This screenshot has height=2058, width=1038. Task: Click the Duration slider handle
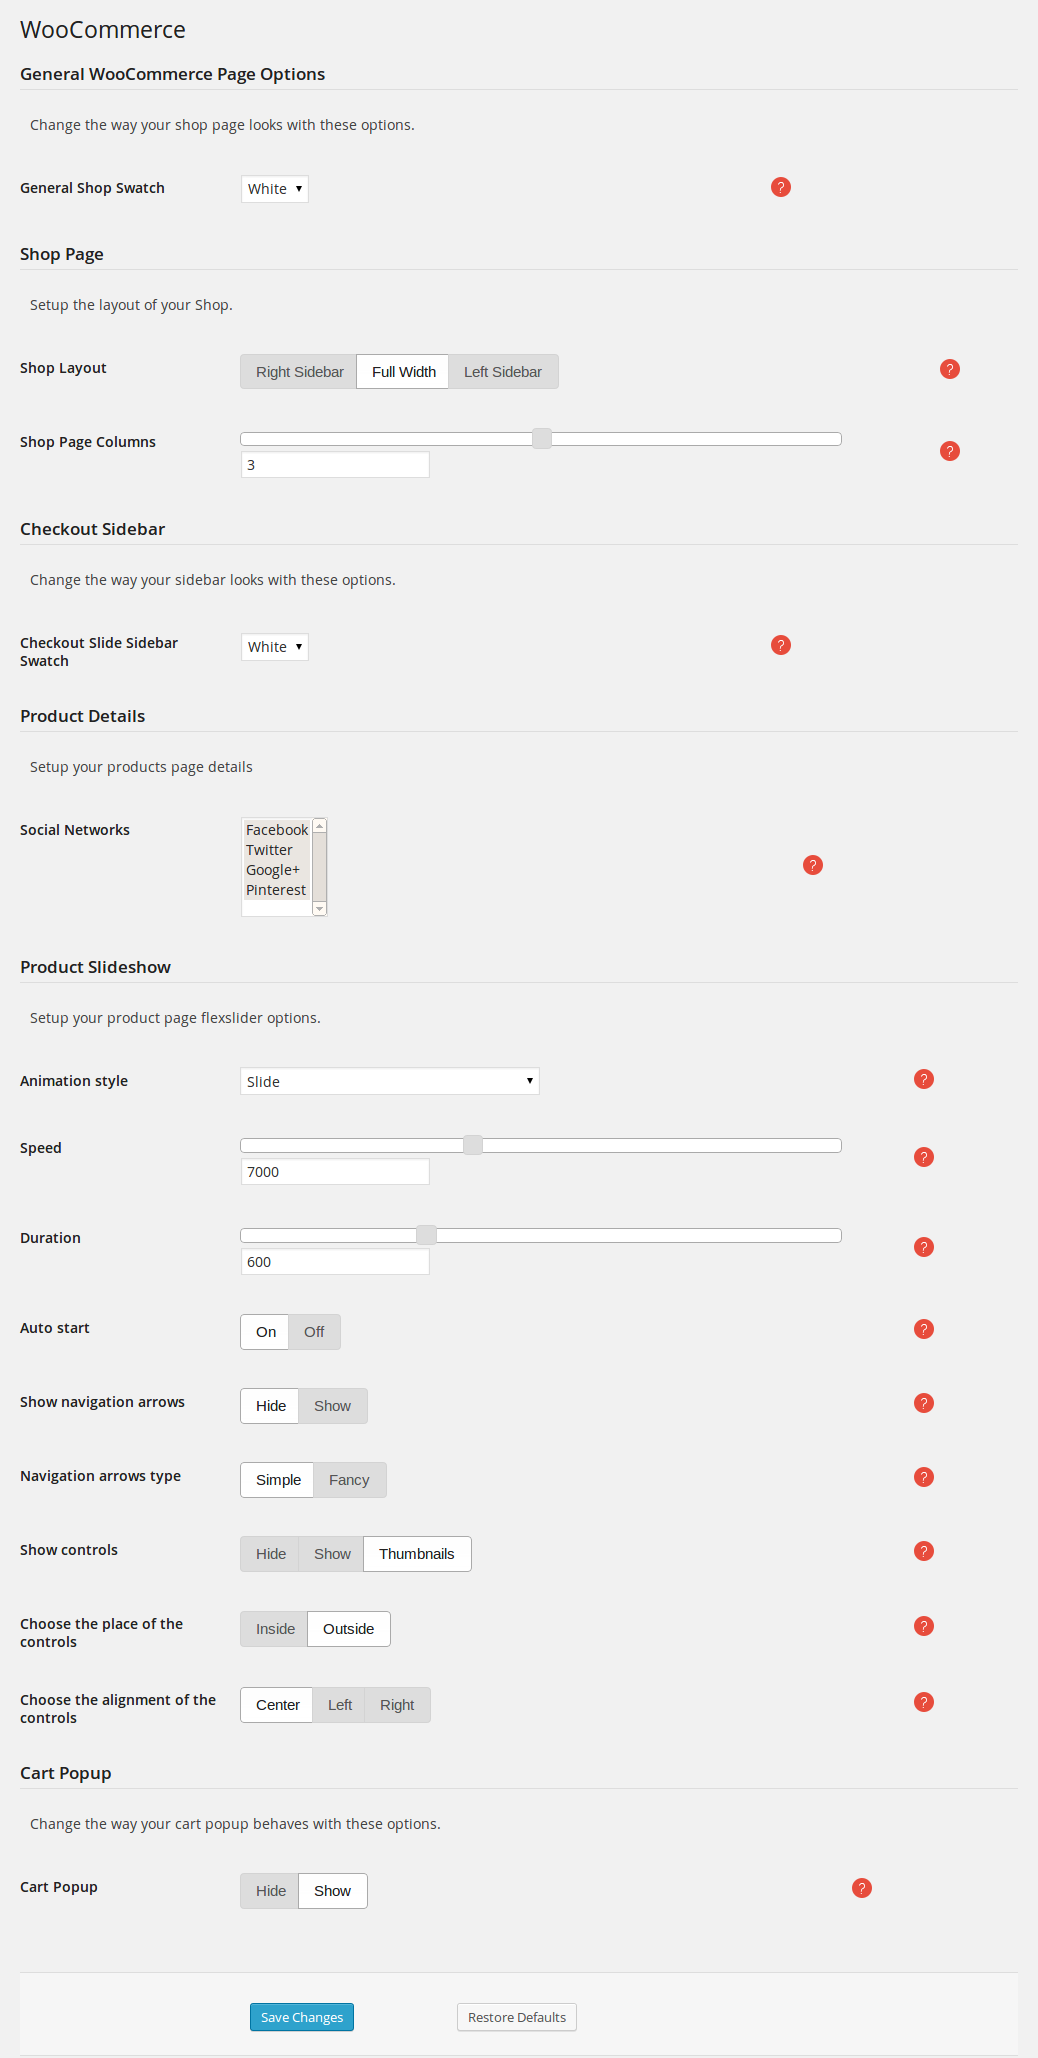426,1235
